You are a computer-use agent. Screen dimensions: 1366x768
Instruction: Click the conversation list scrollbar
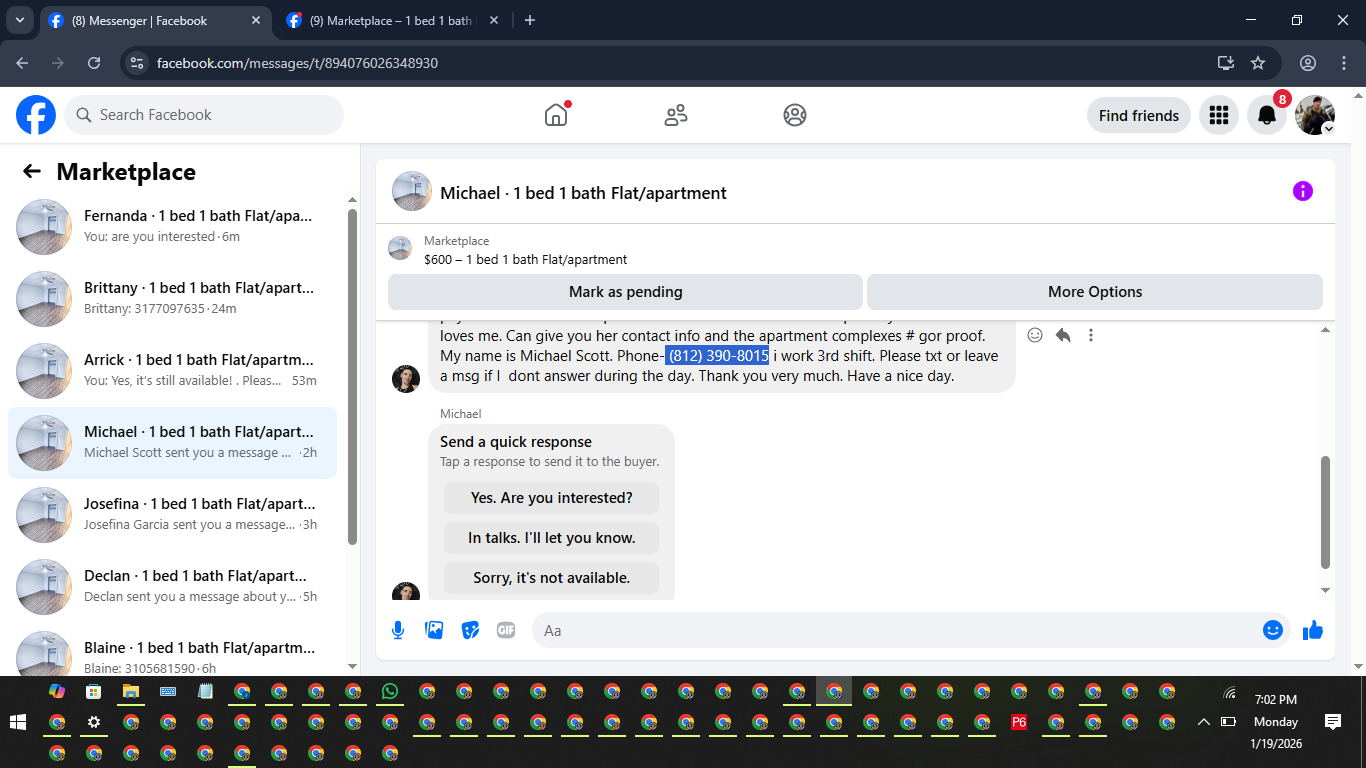click(x=352, y=377)
